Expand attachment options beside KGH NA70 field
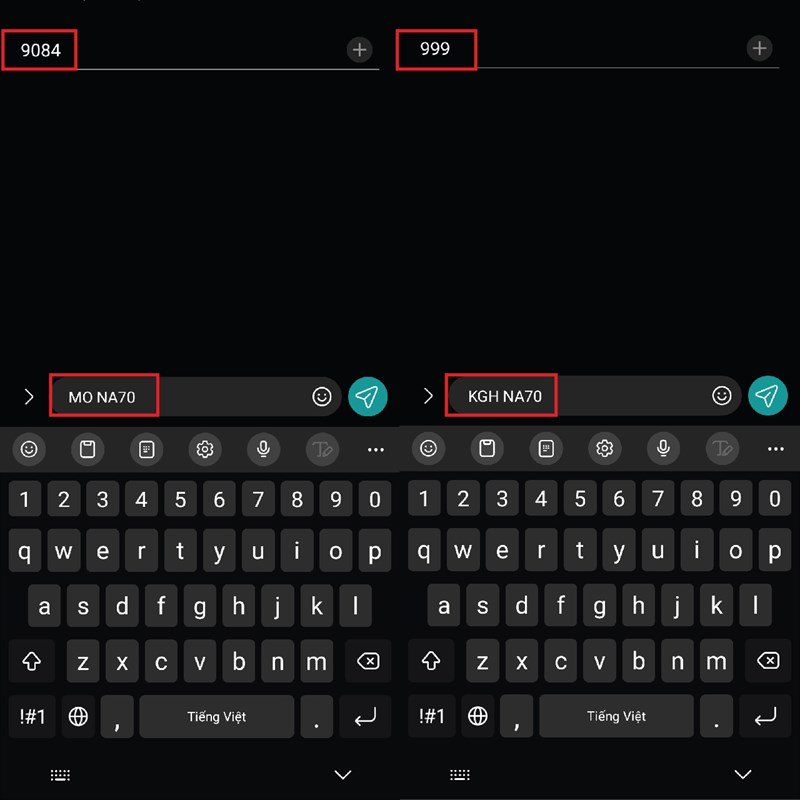Image resolution: width=800 pixels, height=800 pixels. coord(428,395)
